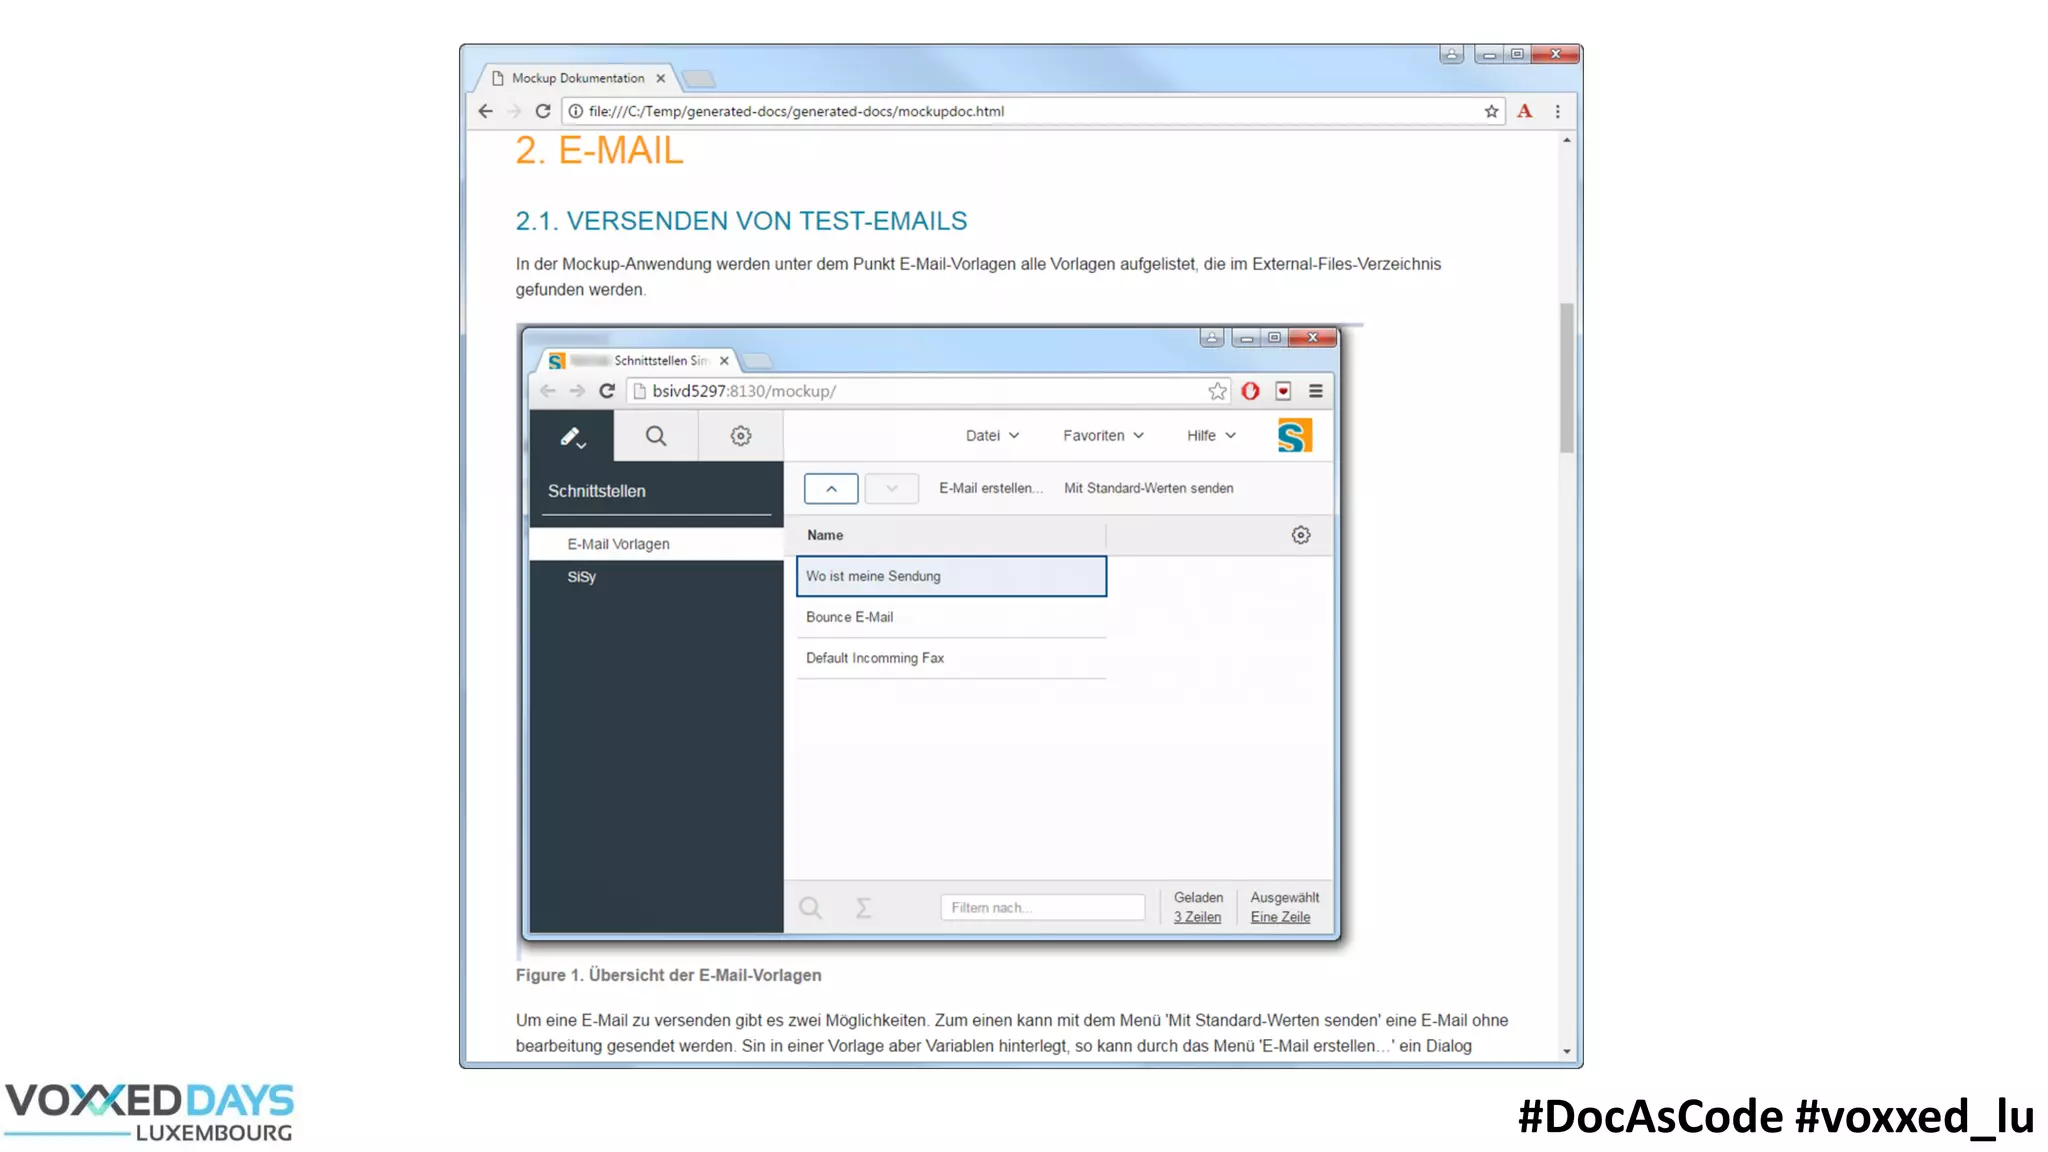2048x1152 pixels.
Task: Open table settings gear icon
Action: (x=1300, y=535)
